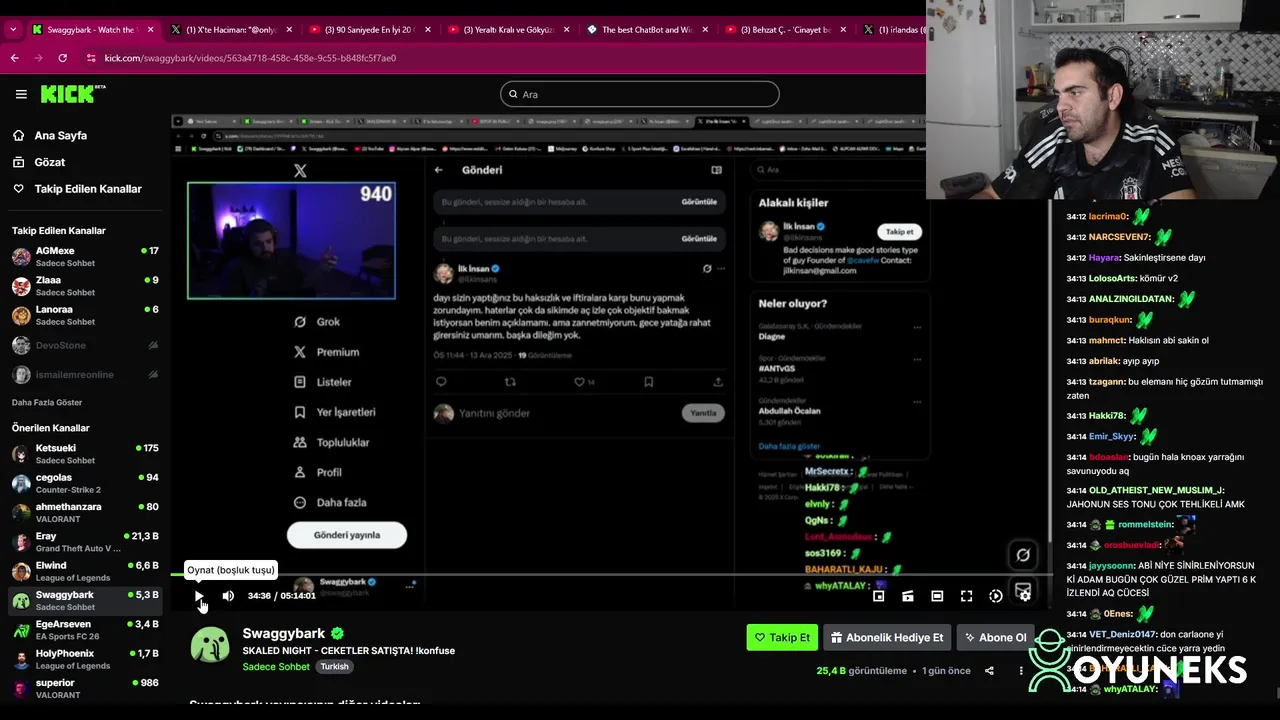Open Elwind League of Legends channel
This screenshot has width=1280, height=720.
(x=85, y=571)
